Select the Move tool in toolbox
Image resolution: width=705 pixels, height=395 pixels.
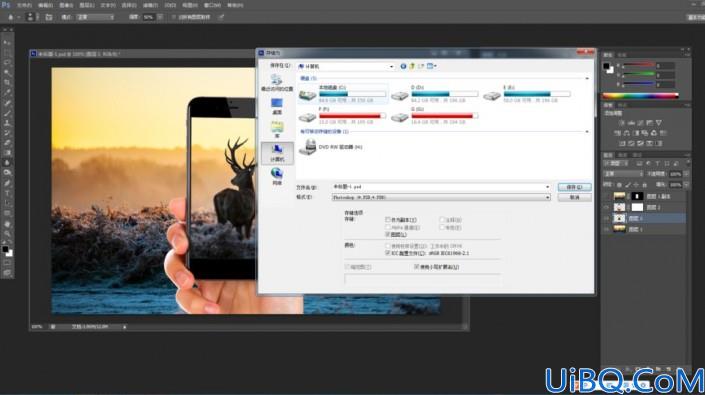pyautogui.click(x=7, y=43)
